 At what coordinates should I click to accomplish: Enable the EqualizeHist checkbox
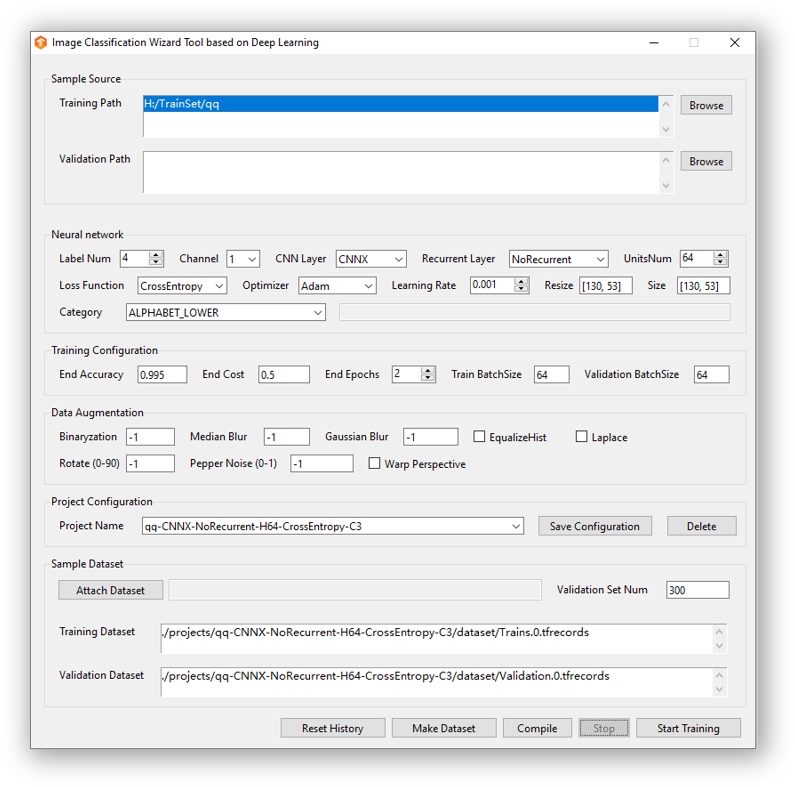click(x=479, y=437)
